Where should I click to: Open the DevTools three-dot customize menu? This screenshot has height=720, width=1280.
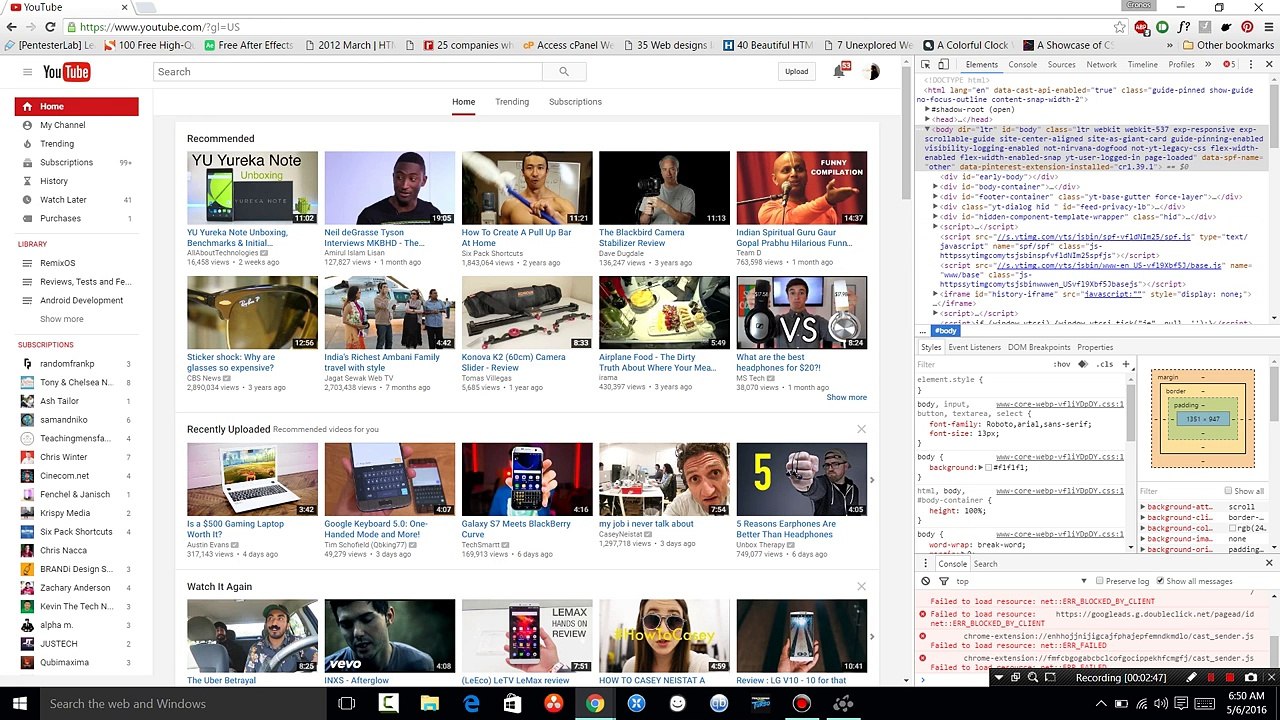tap(1250, 65)
